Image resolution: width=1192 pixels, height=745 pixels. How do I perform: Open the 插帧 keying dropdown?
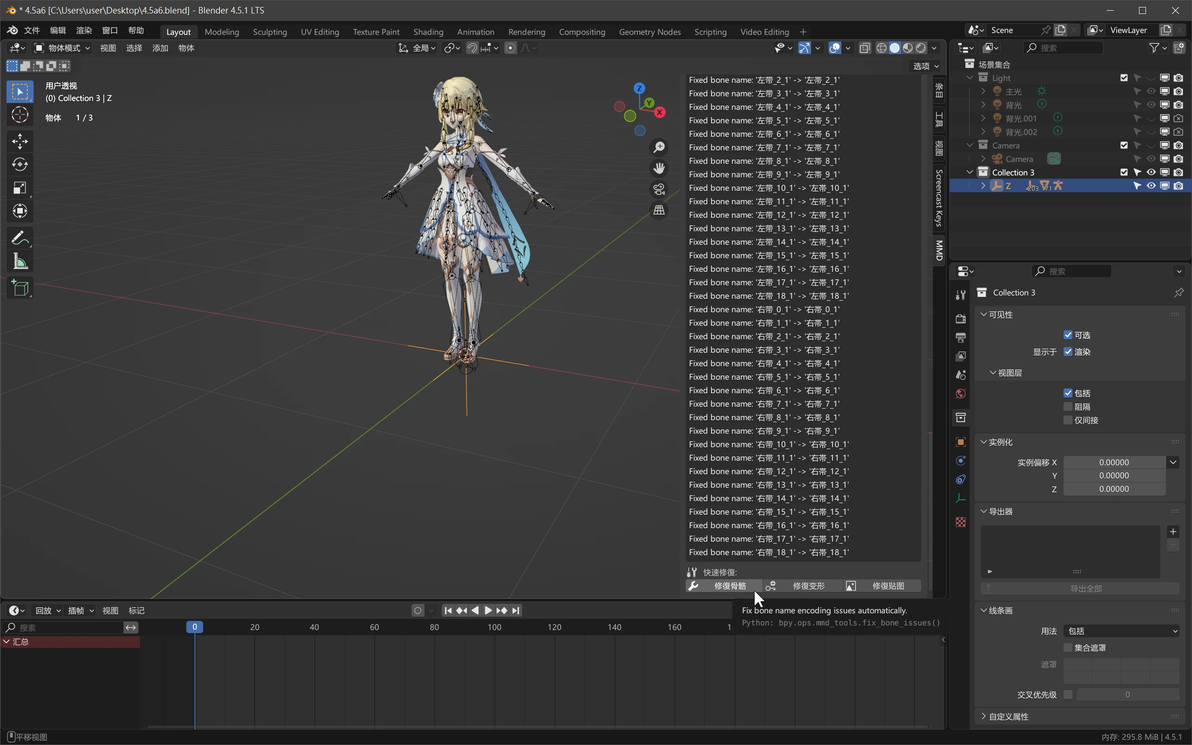pos(81,610)
